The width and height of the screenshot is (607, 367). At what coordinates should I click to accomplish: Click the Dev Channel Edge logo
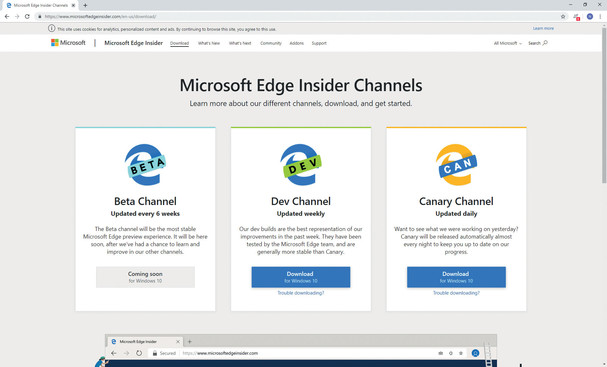(x=301, y=165)
